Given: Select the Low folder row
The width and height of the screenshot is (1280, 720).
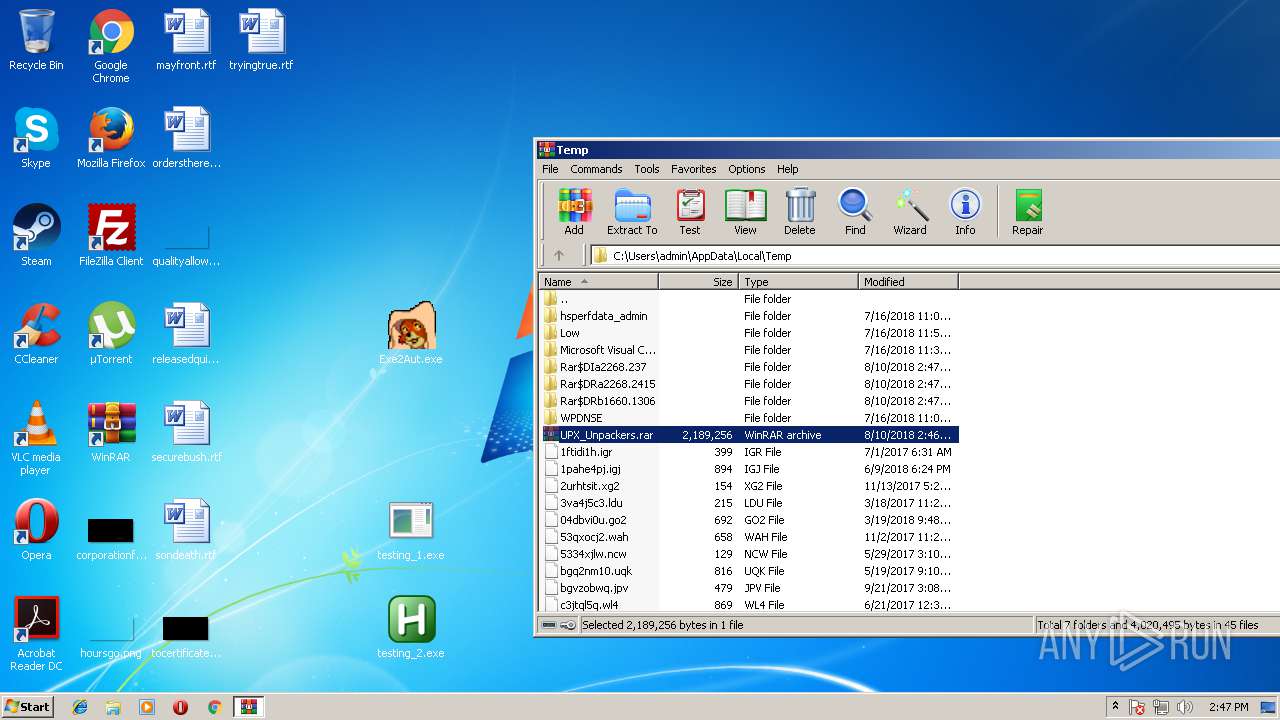Looking at the screenshot, I should point(750,333).
